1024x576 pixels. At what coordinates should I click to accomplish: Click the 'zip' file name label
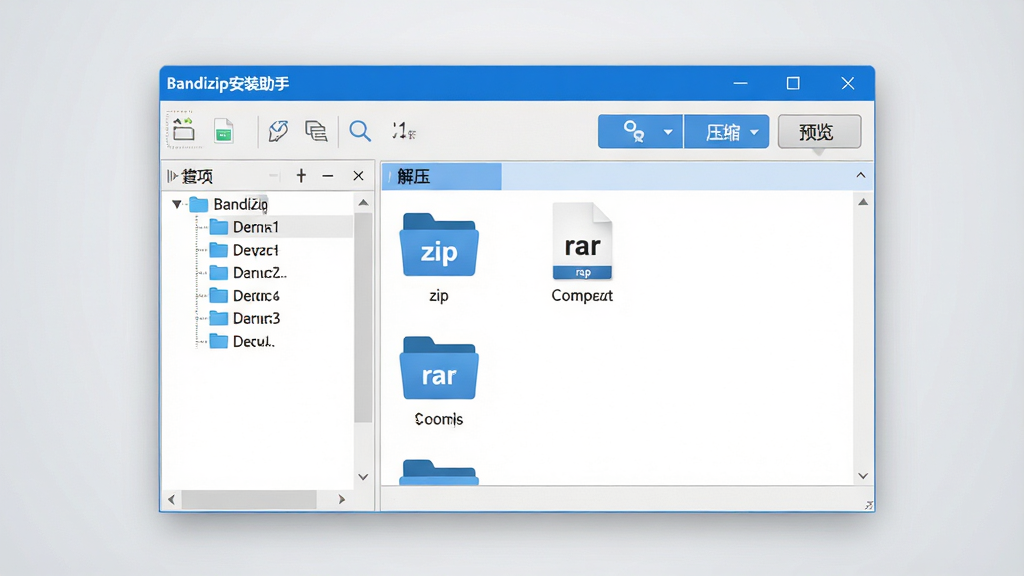(x=439, y=296)
